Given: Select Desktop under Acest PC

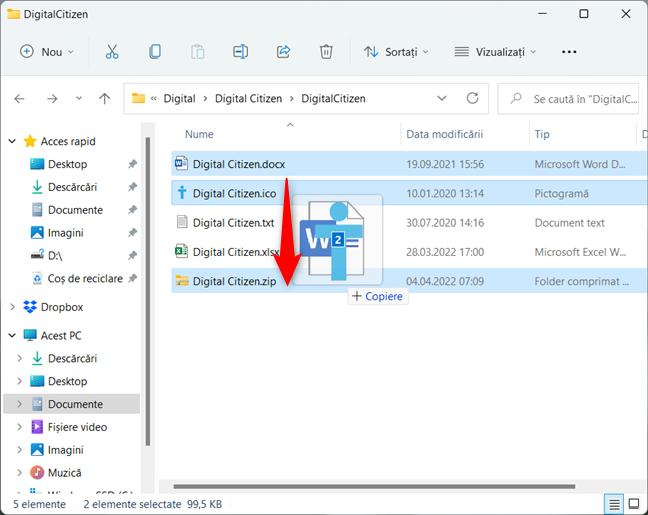Looking at the screenshot, I should pyautogui.click(x=67, y=381).
